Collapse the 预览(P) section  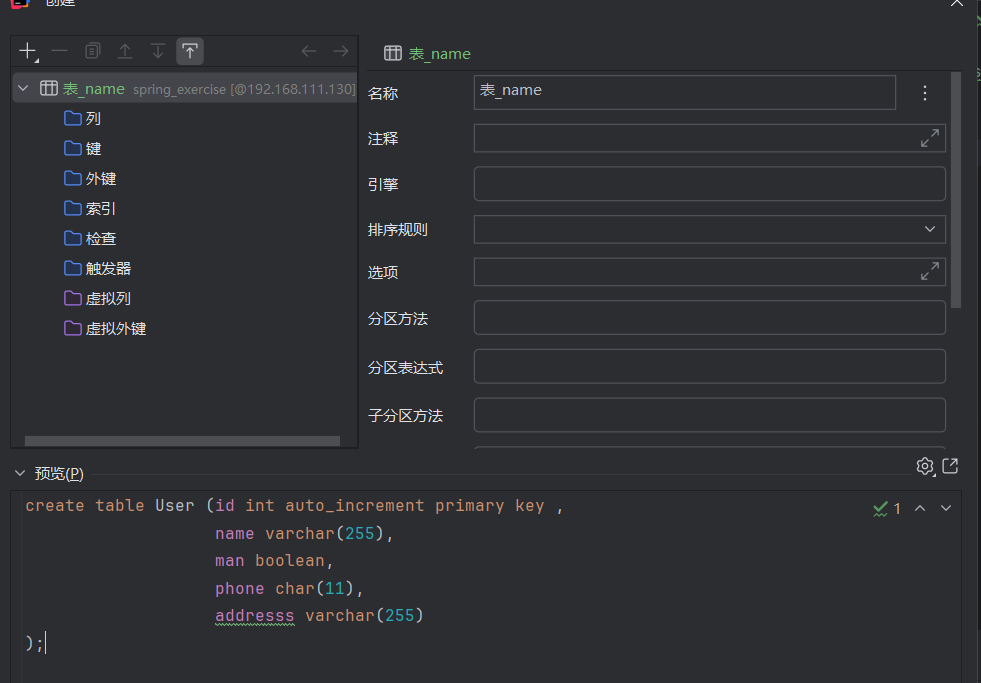click(20, 473)
